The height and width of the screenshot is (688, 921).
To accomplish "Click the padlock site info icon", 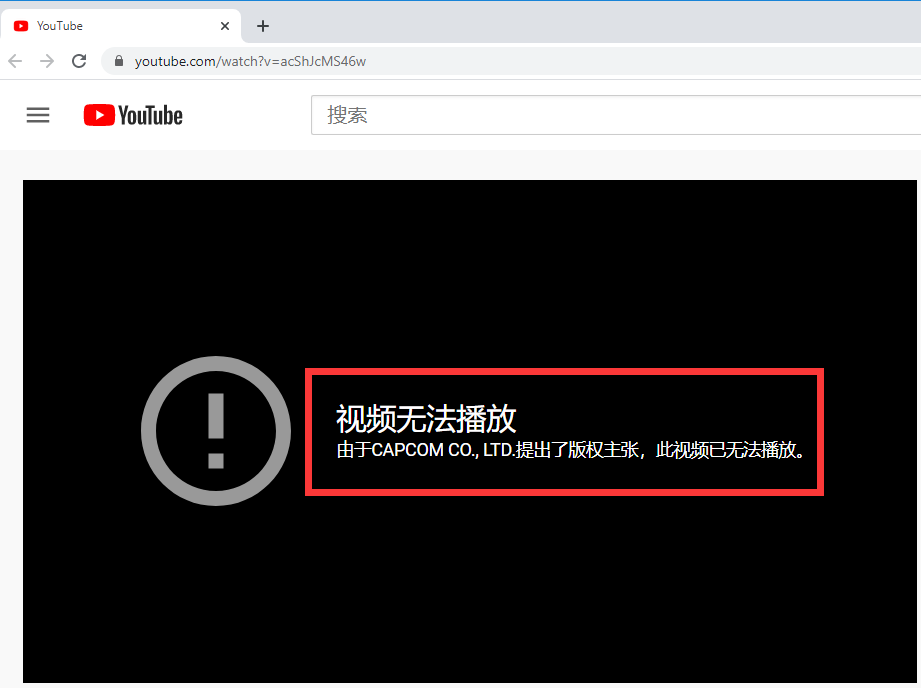I will click(119, 61).
